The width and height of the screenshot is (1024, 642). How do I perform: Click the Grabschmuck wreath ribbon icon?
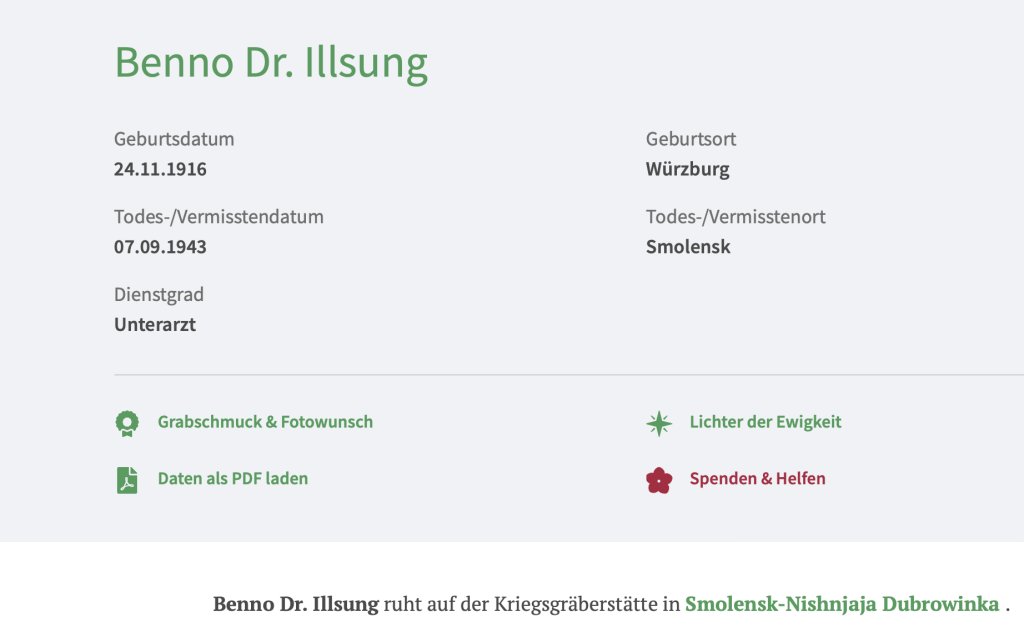click(126, 423)
